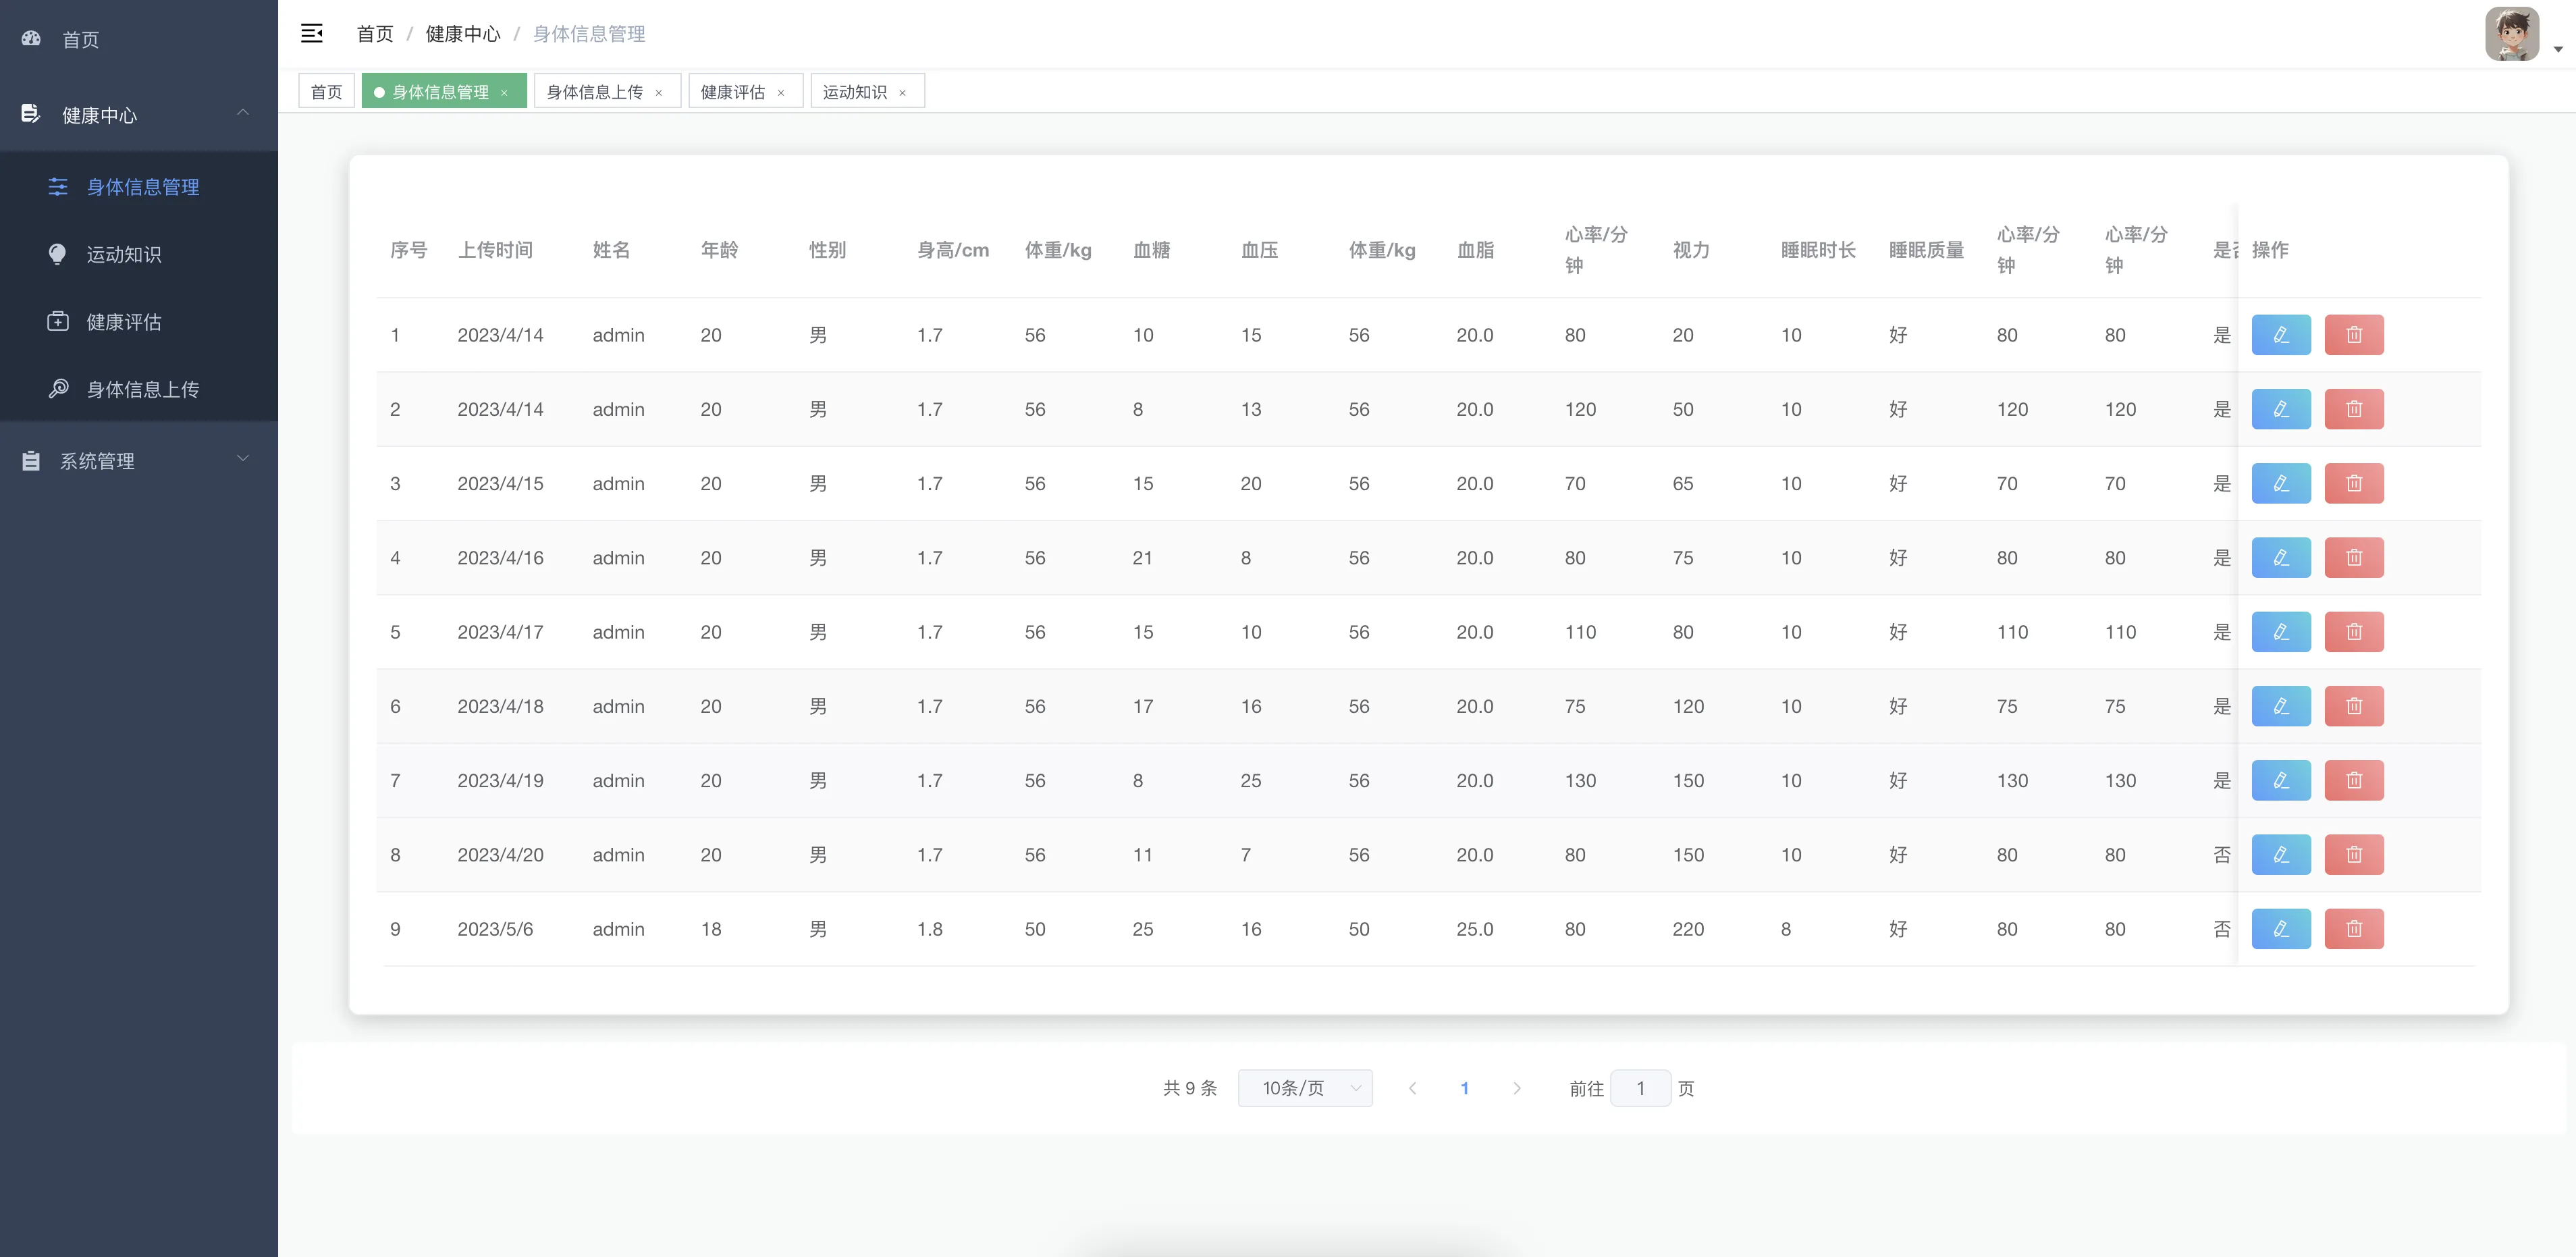Click the sidebar collapse hamburger icon

311,33
